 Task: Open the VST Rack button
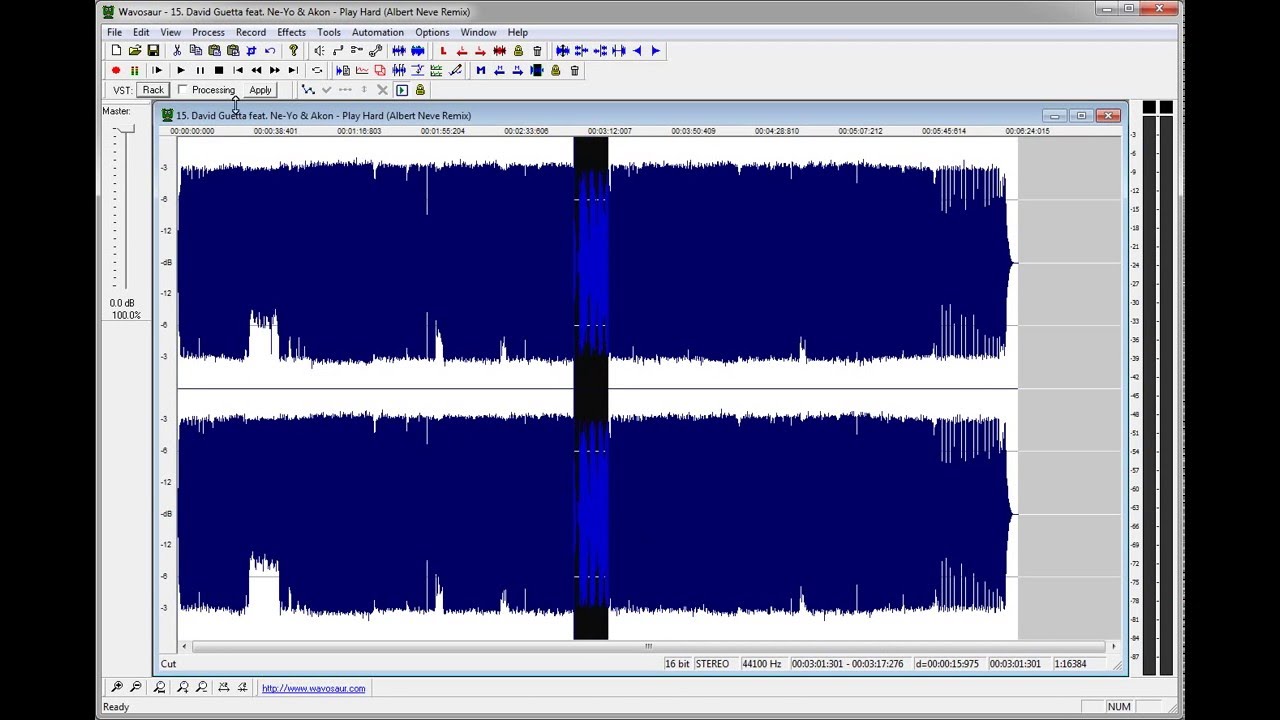click(153, 90)
